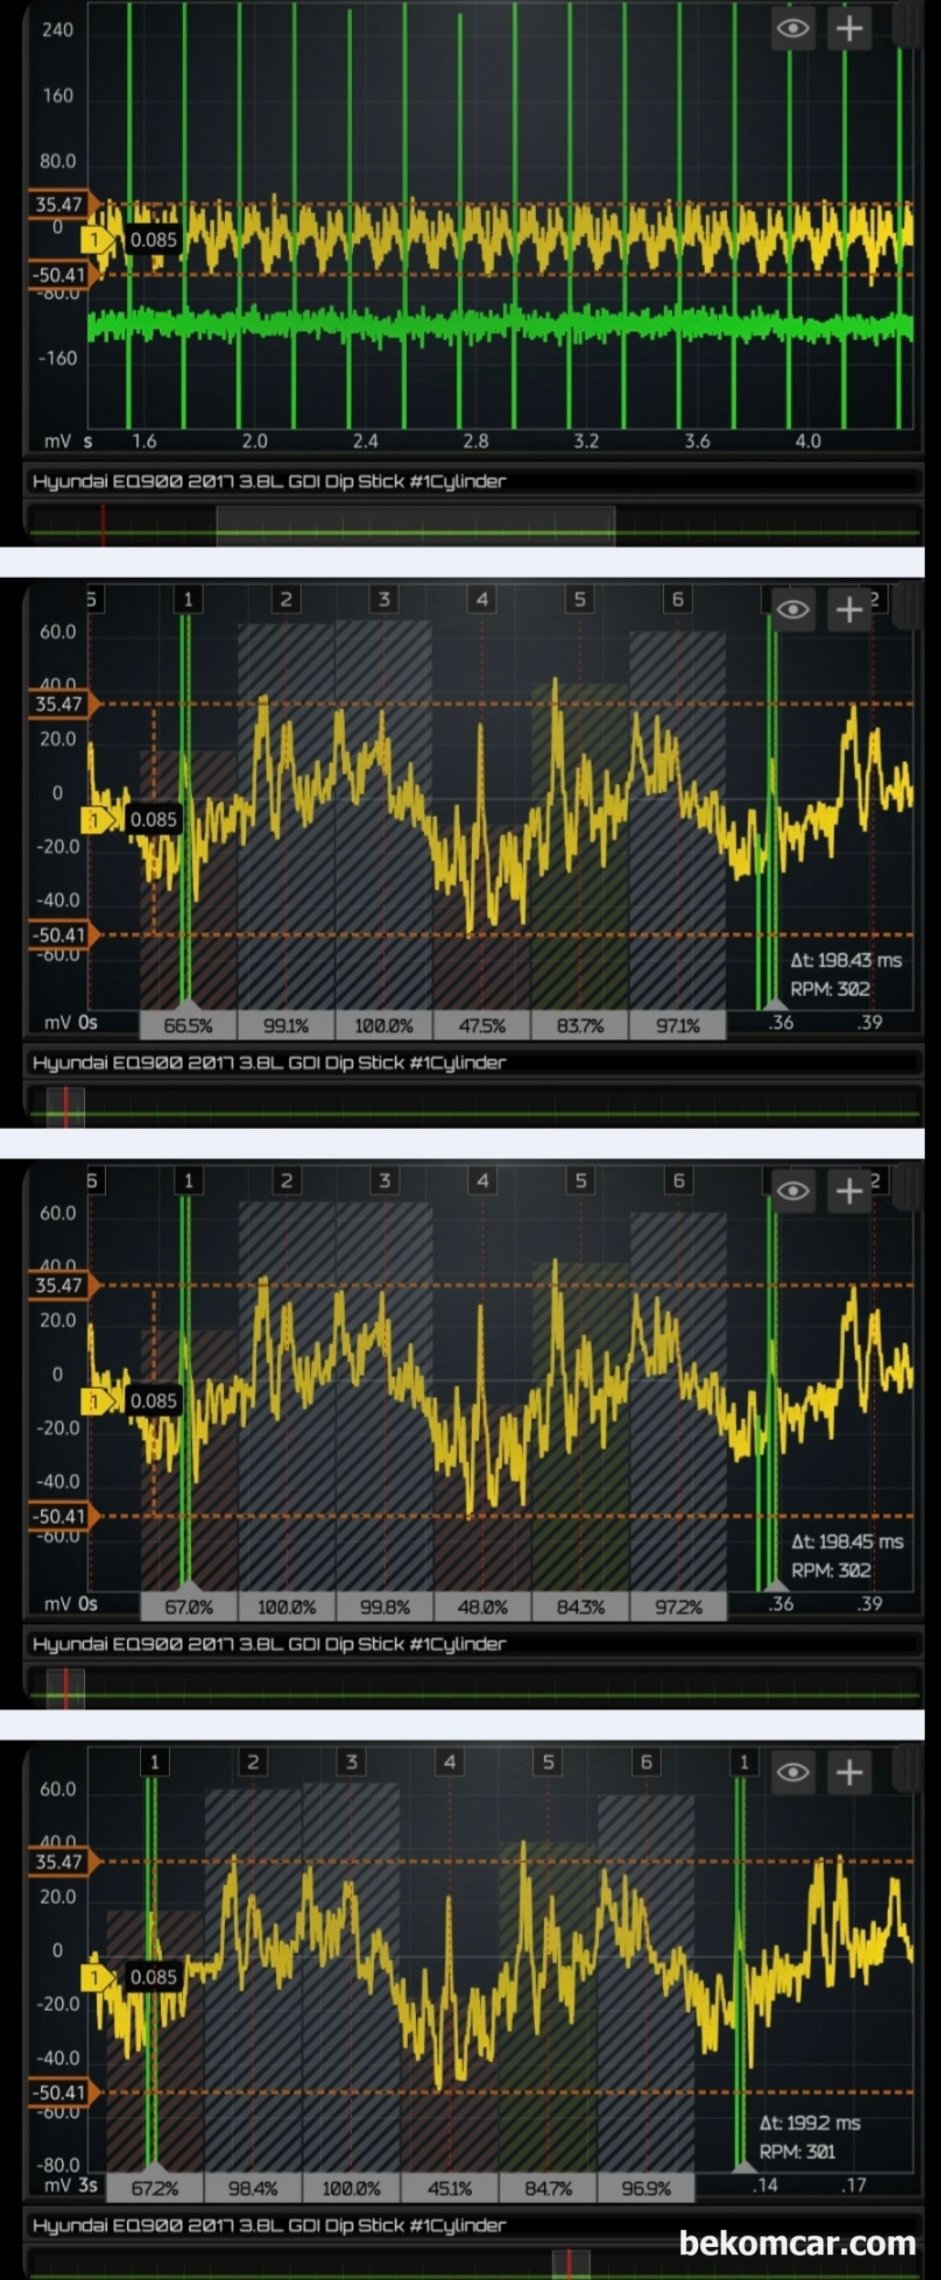The image size is (941, 2280).
Task: Toggle eye icon in the Δt 199.2 ms chart
Action: click(x=793, y=1773)
